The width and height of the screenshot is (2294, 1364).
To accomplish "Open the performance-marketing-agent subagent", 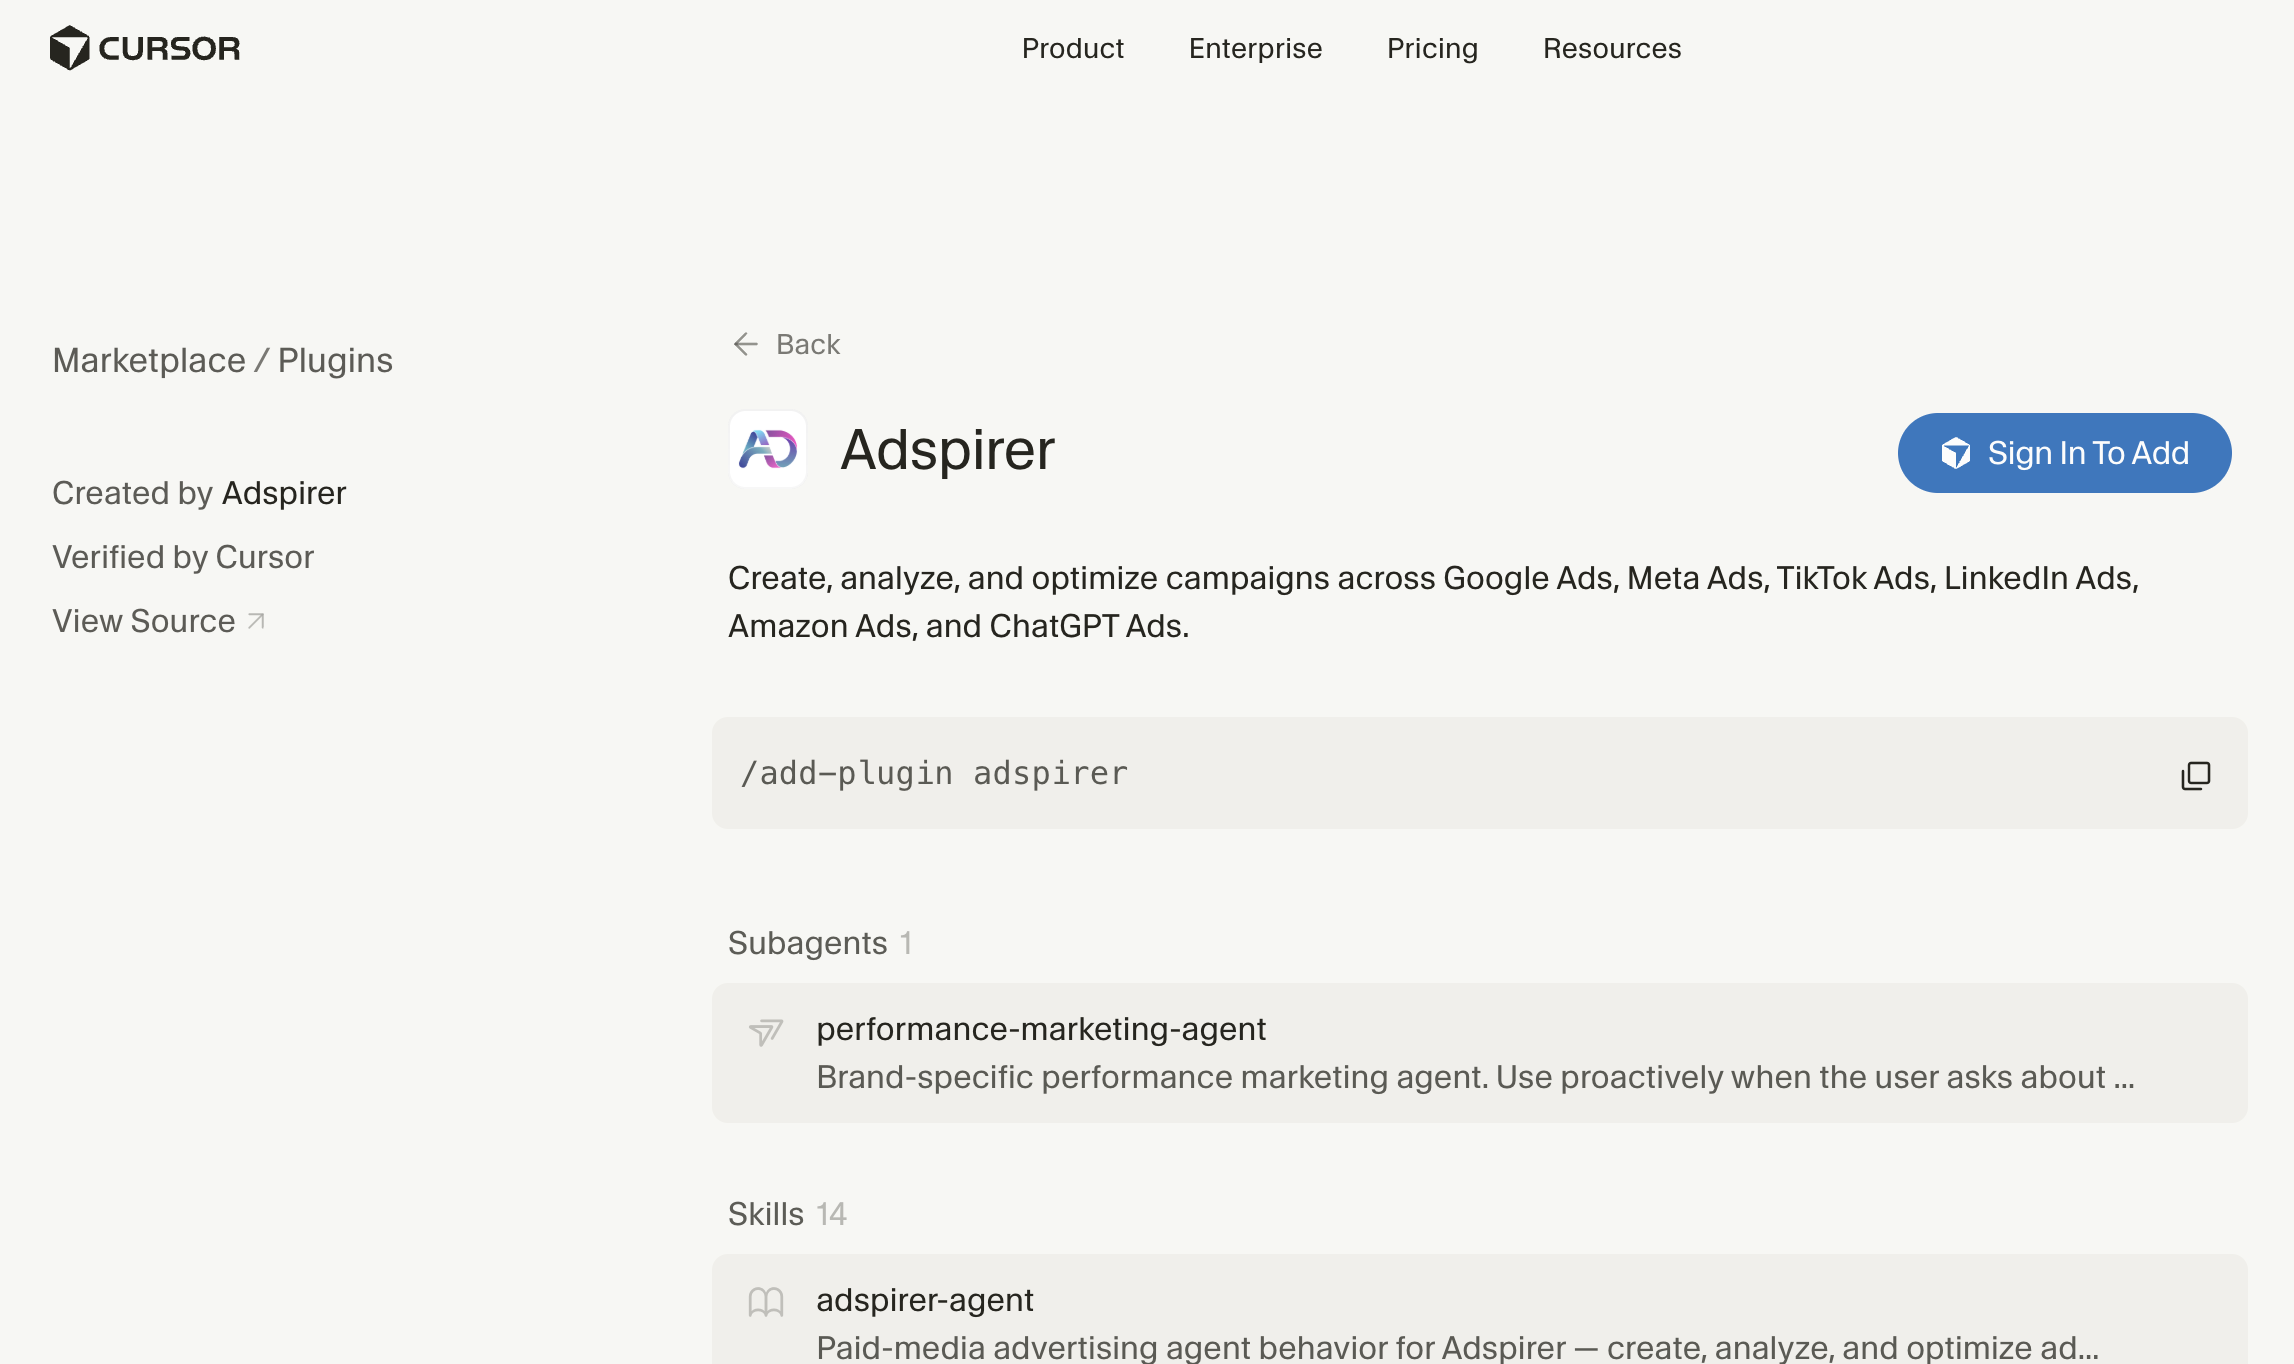I will point(1479,1053).
